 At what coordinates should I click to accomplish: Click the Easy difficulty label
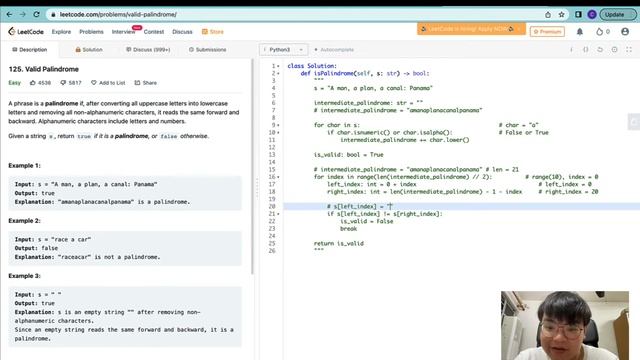pyautogui.click(x=14, y=83)
